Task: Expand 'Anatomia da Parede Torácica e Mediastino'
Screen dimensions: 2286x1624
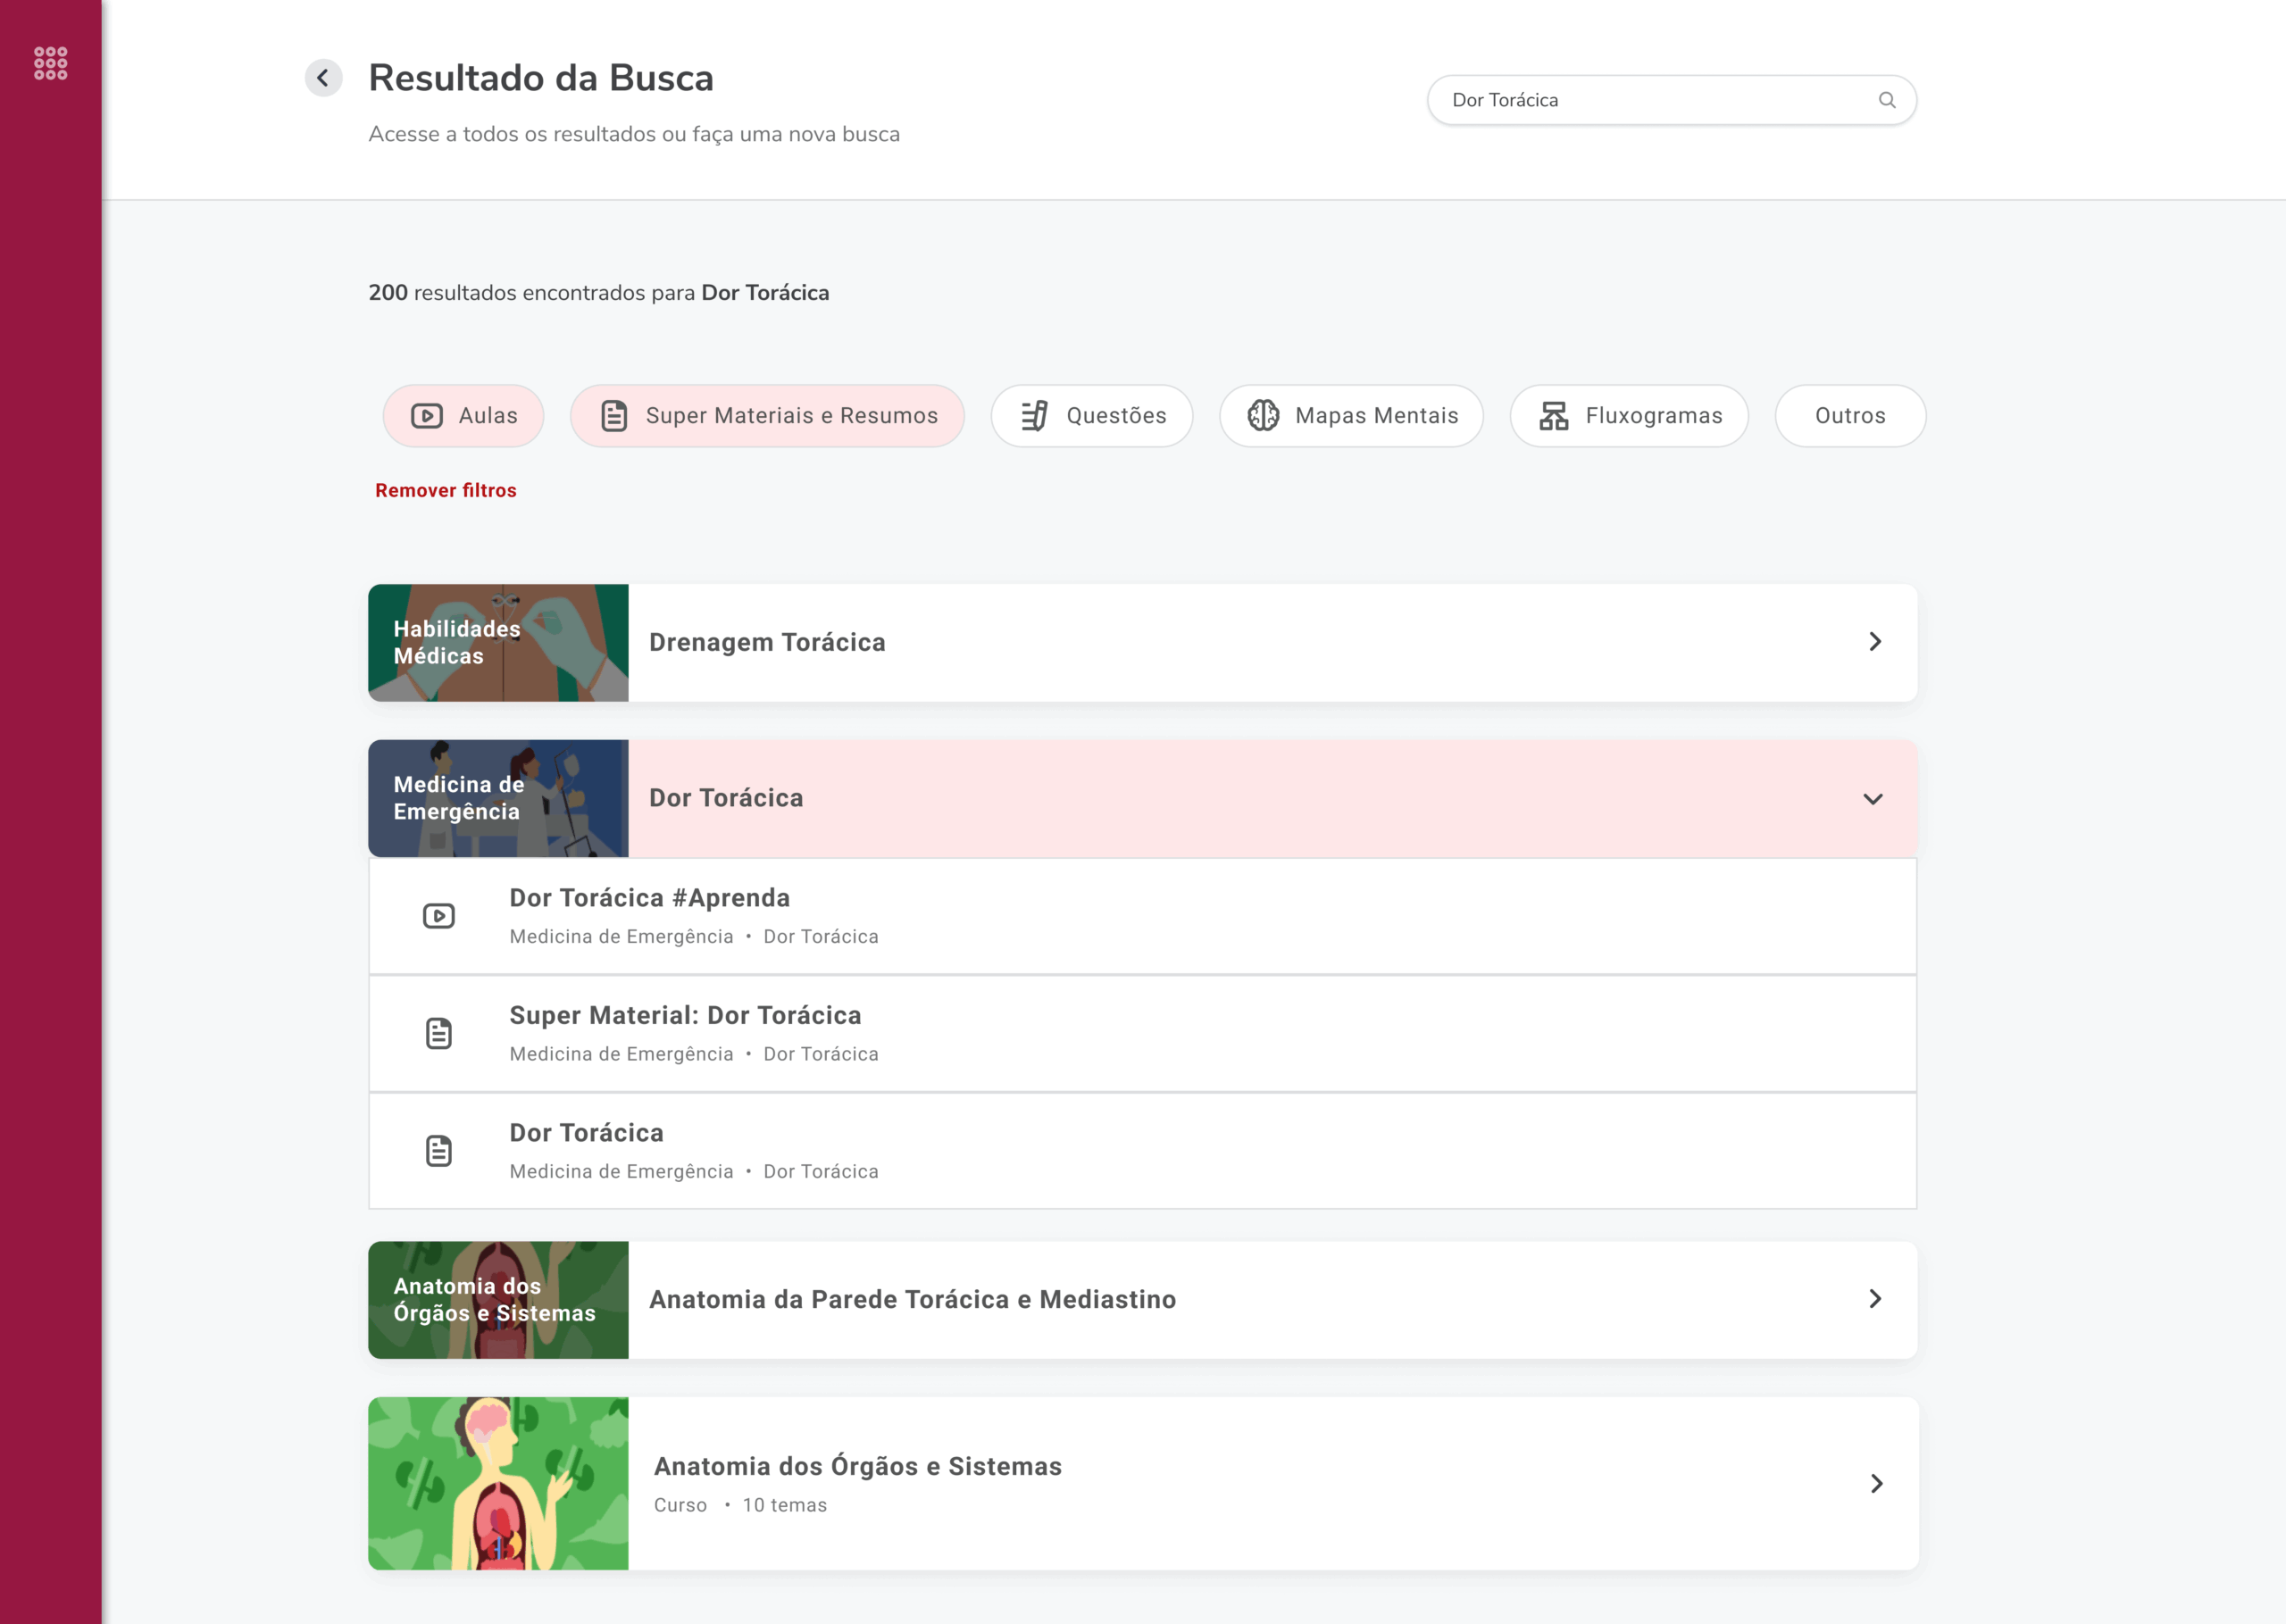Action: coord(1874,1299)
